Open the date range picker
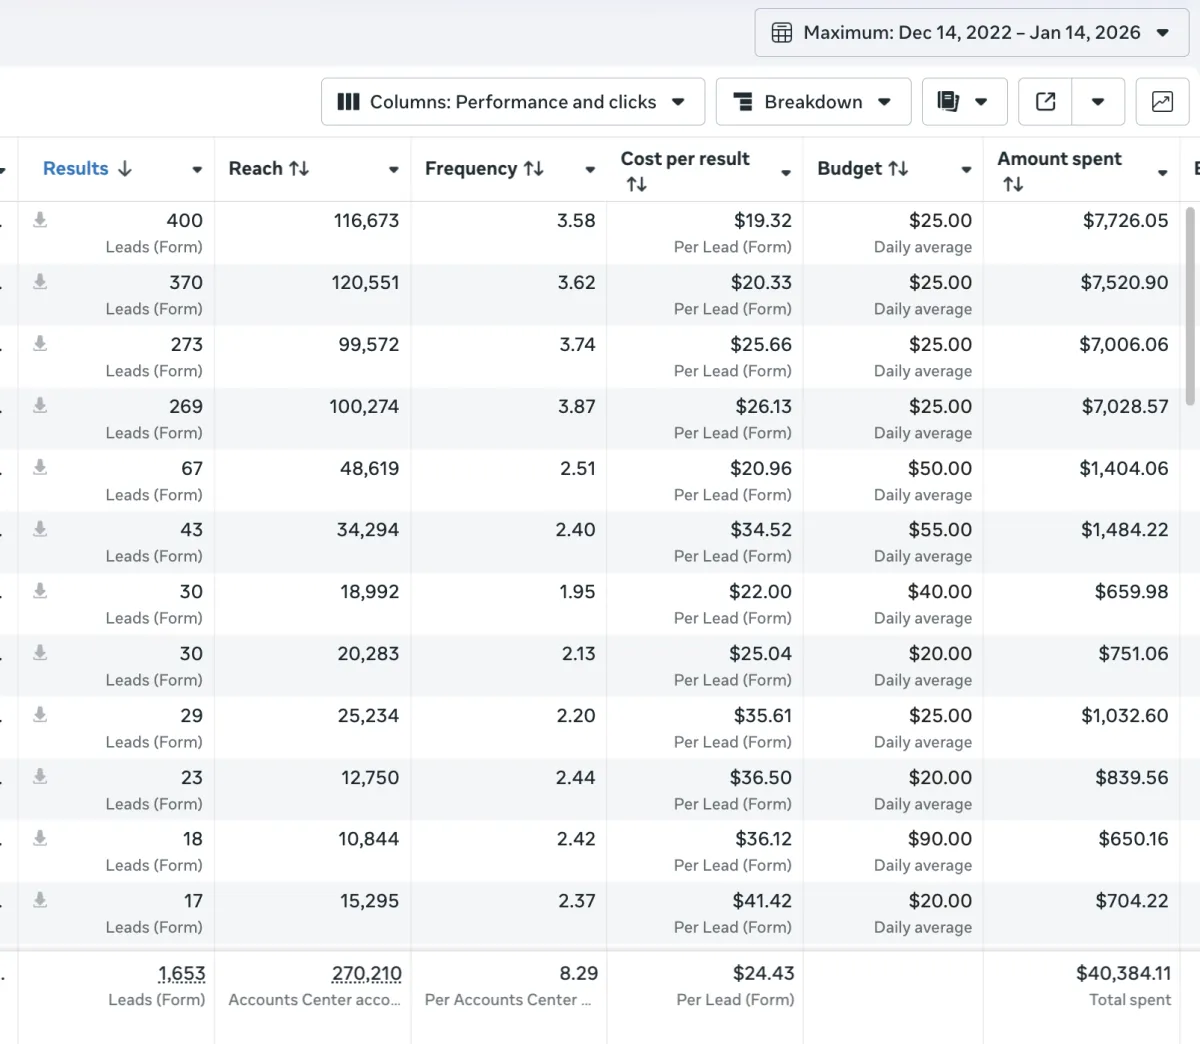Screen dimensions: 1200x1044 (971, 33)
